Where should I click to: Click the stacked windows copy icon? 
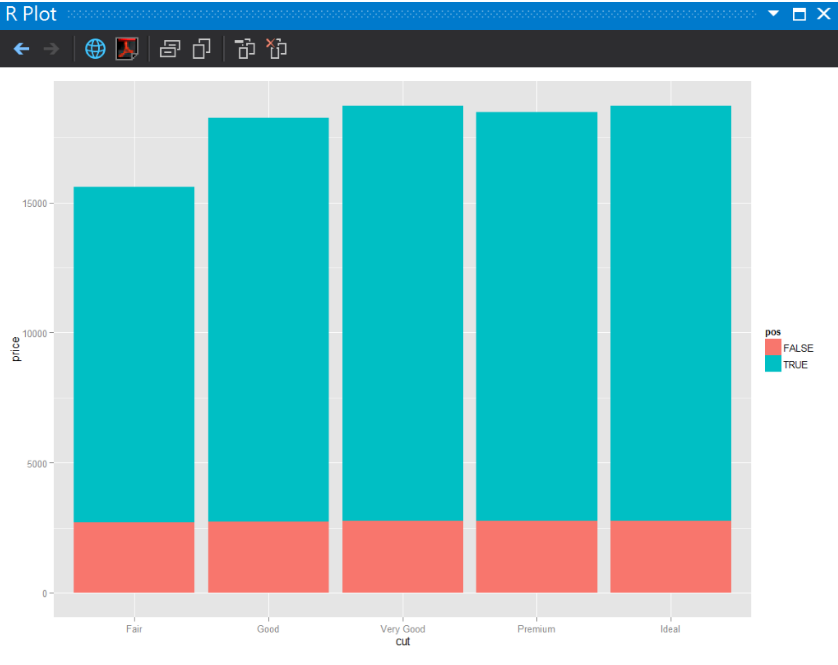click(170, 49)
